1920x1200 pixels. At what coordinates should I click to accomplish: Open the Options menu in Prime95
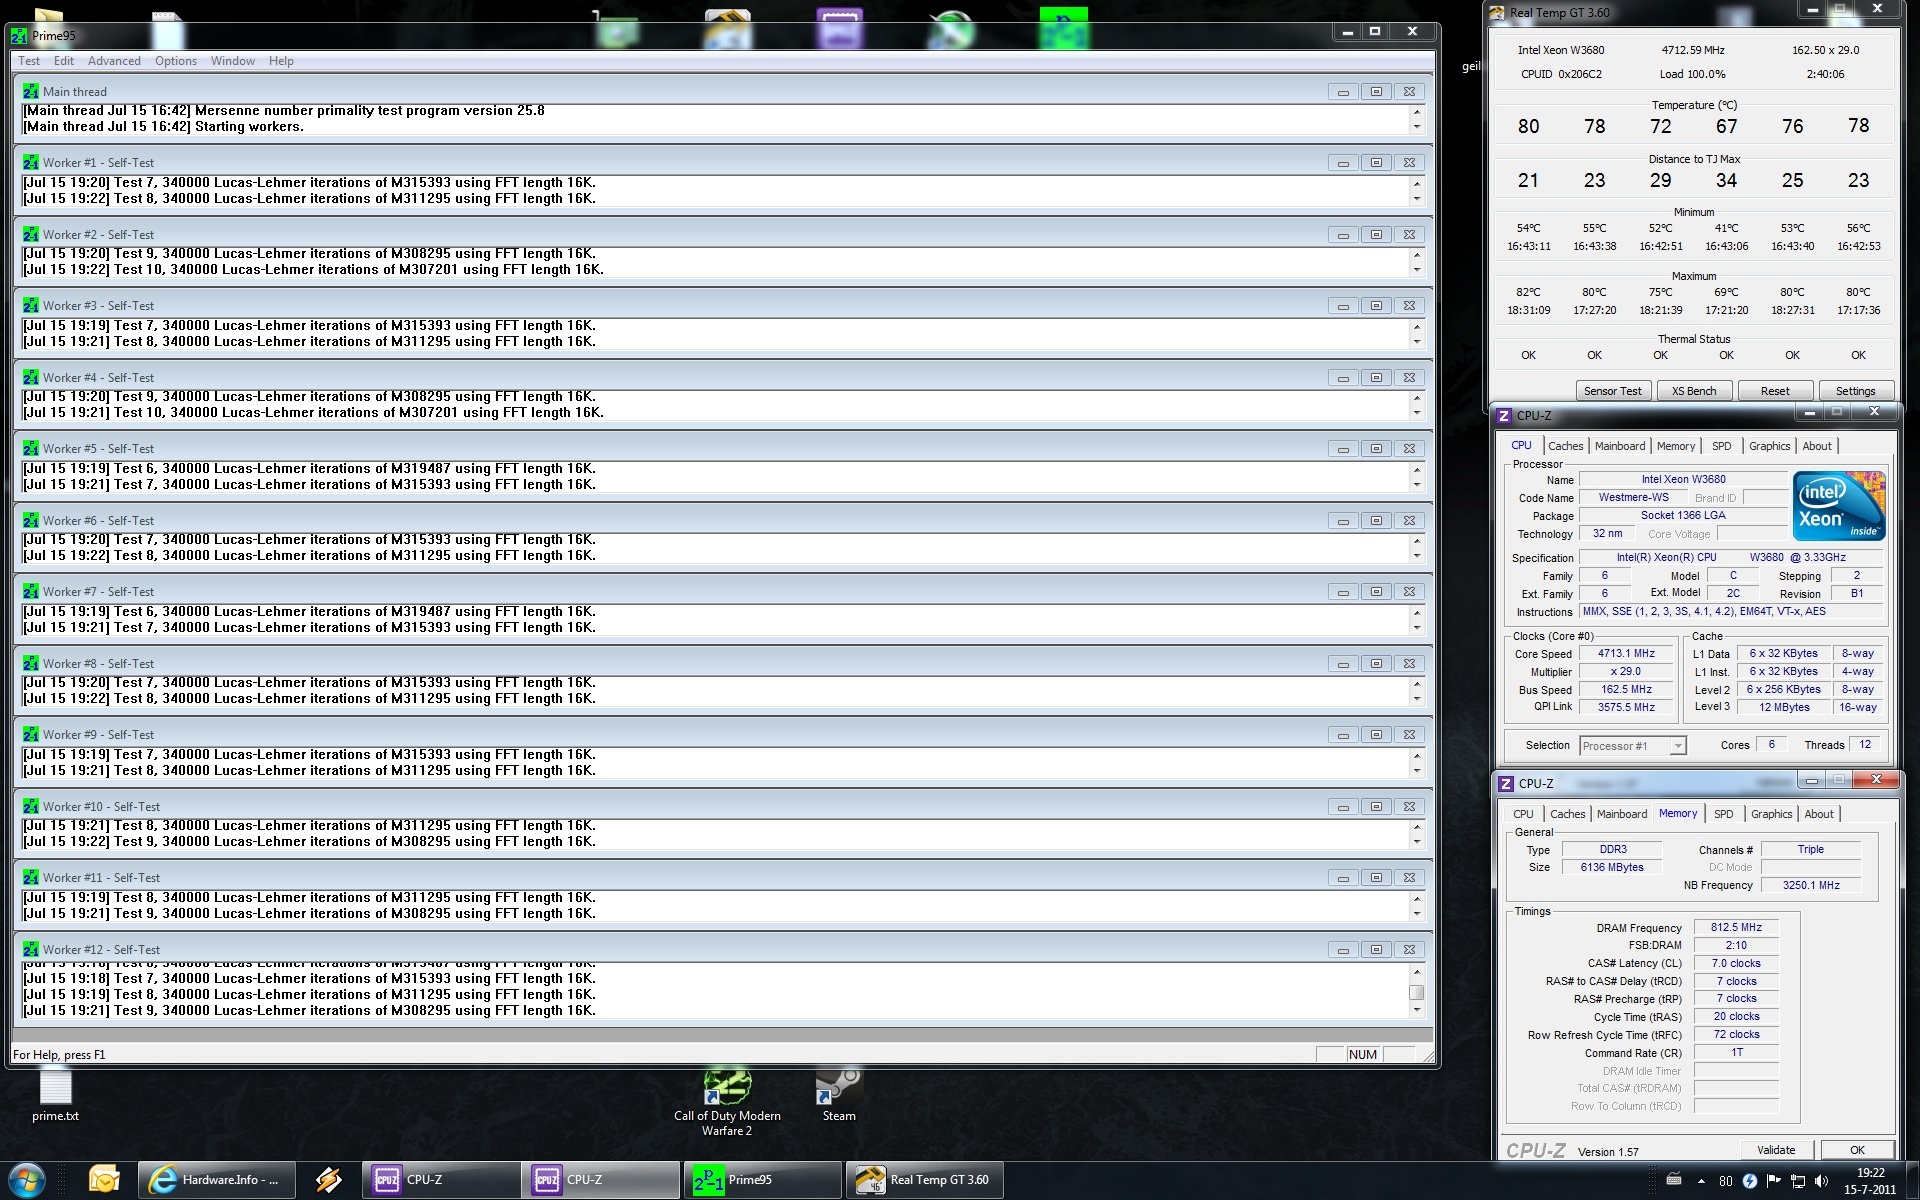[x=175, y=61]
